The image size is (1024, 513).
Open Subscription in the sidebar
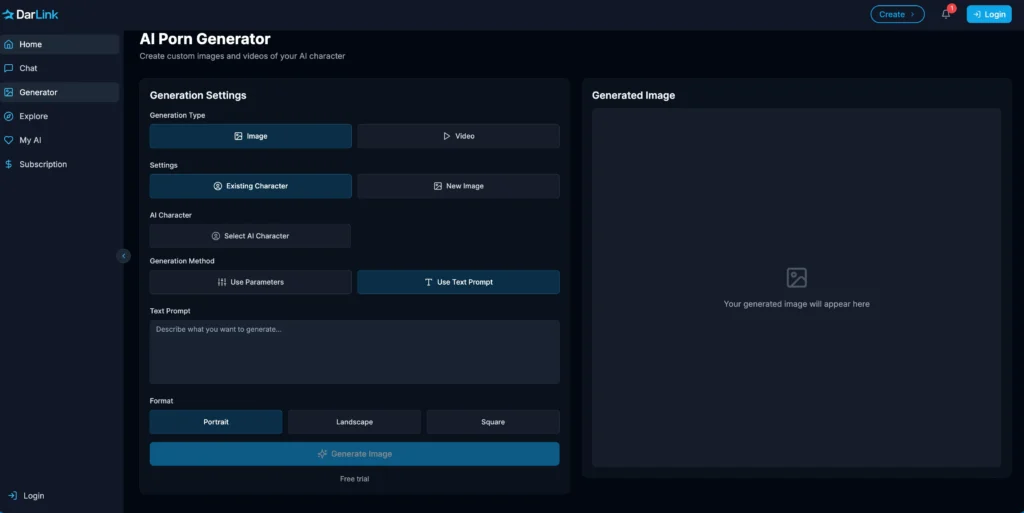tap(59, 164)
